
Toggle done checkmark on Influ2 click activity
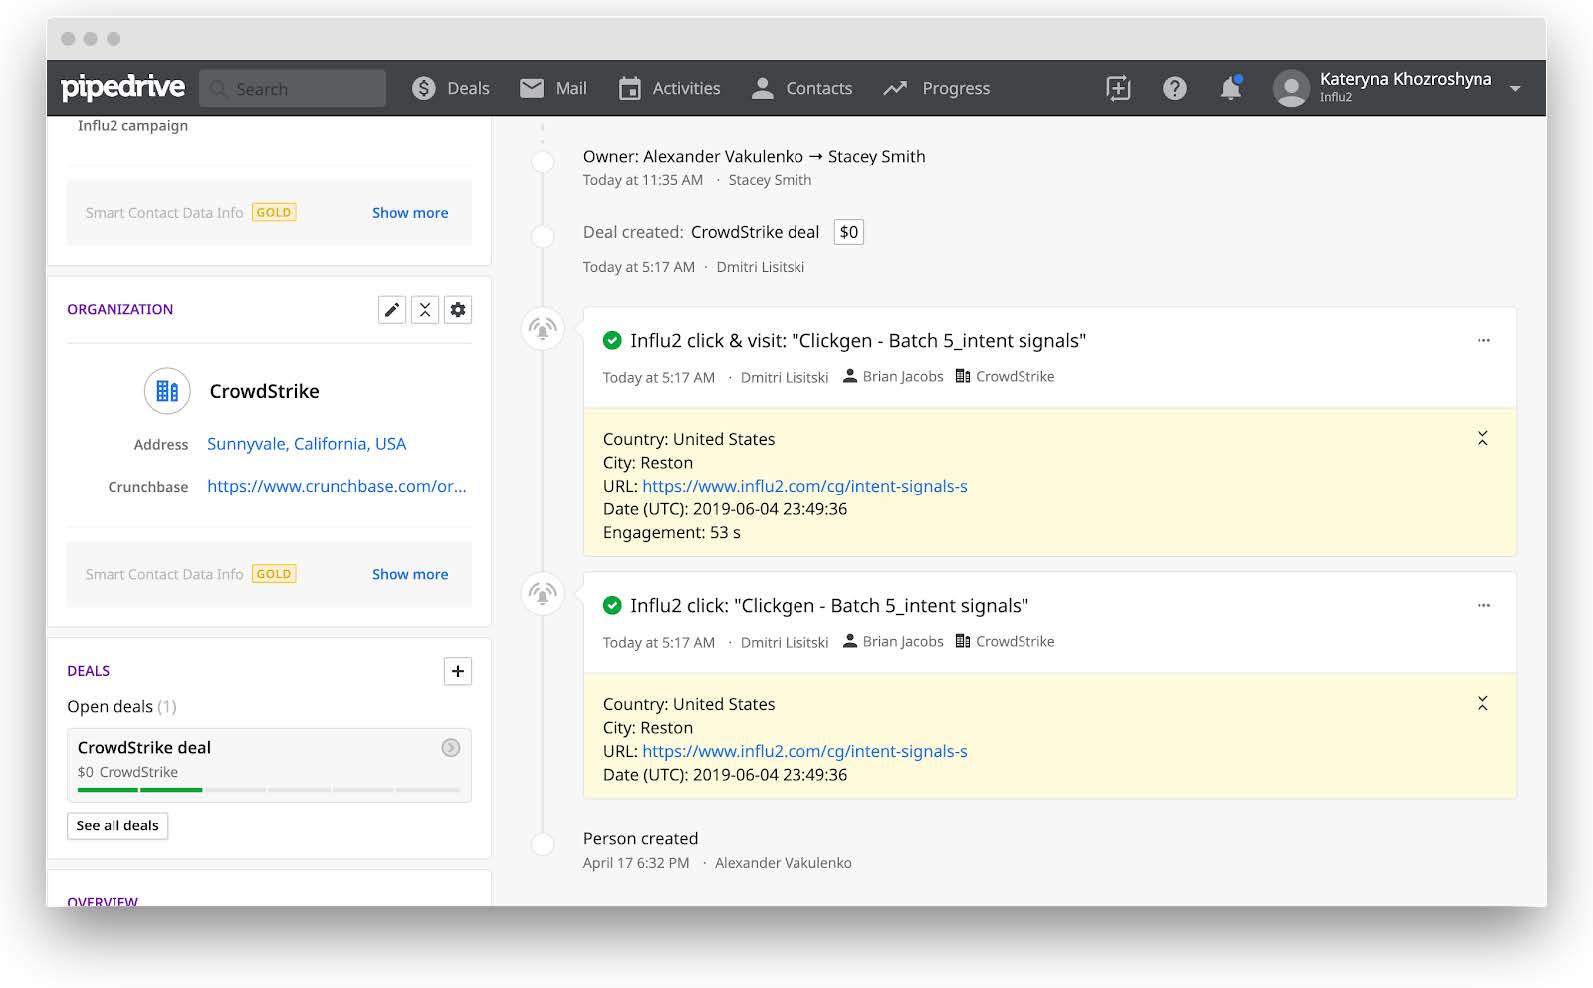tap(612, 606)
